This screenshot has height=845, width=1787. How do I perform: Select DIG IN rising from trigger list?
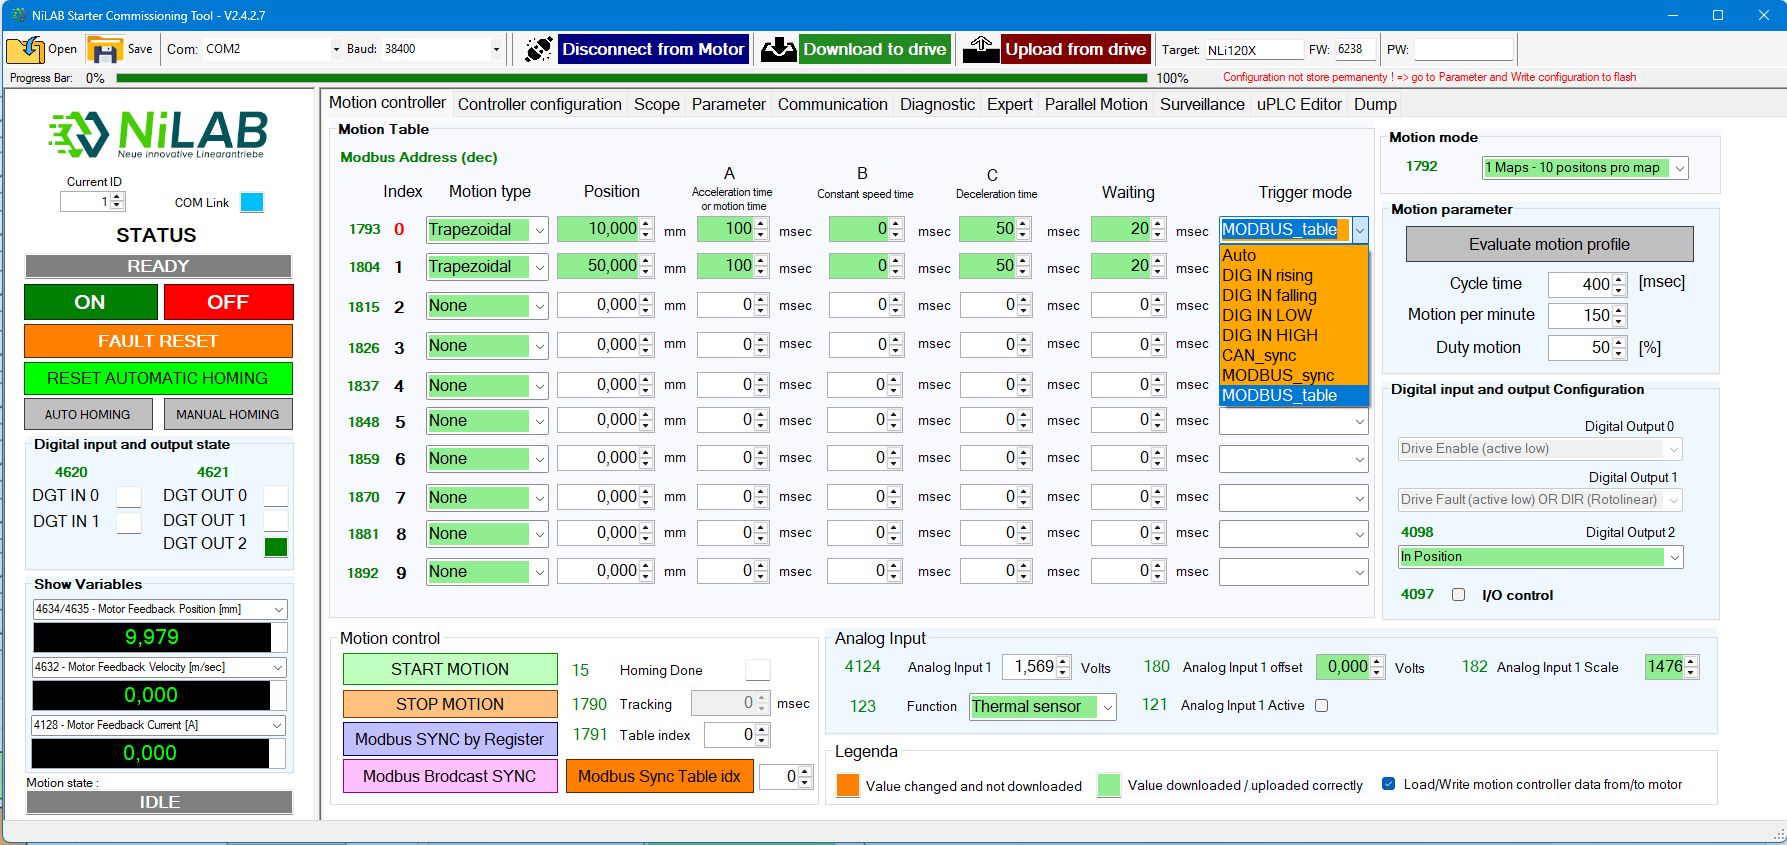click(x=1267, y=275)
